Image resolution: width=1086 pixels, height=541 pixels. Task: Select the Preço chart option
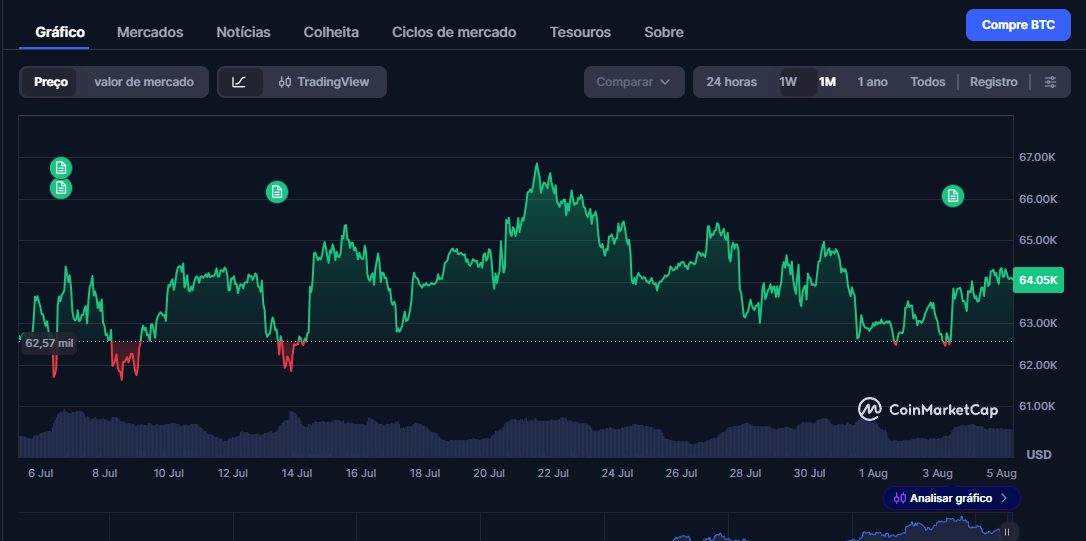[x=51, y=82]
